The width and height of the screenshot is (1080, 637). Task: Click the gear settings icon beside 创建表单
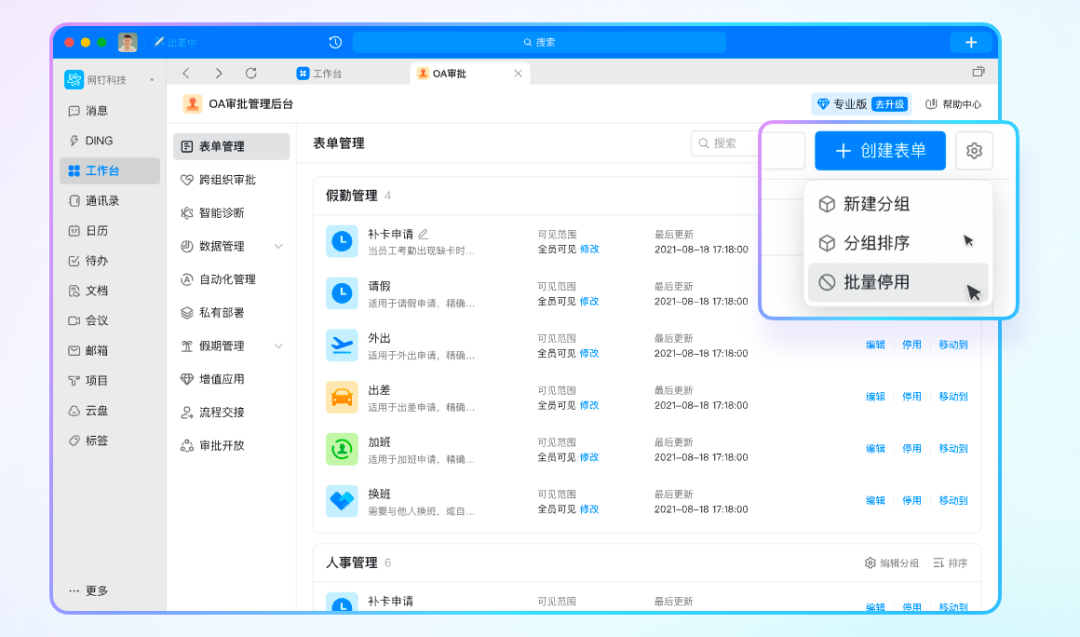coord(974,151)
